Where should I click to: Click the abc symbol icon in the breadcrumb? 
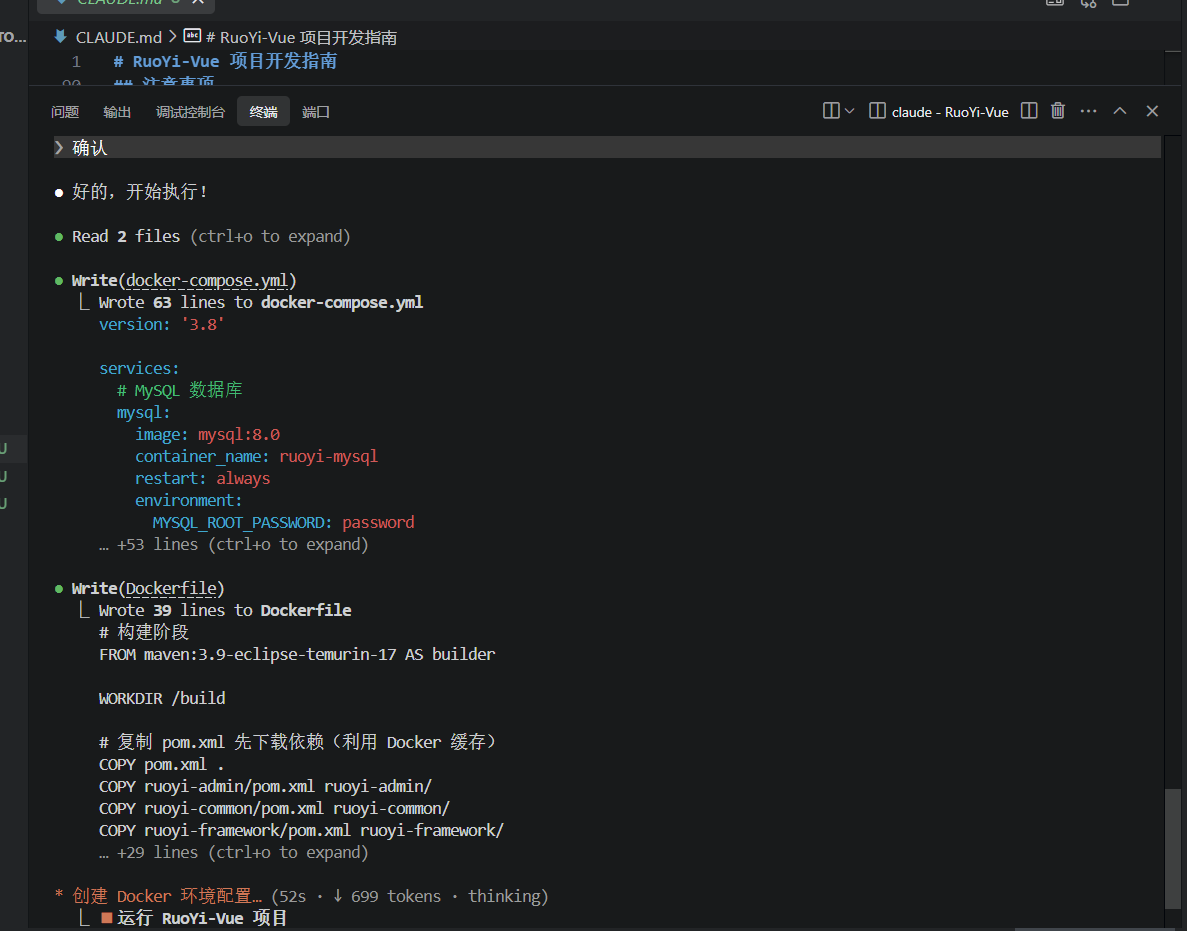click(x=192, y=36)
